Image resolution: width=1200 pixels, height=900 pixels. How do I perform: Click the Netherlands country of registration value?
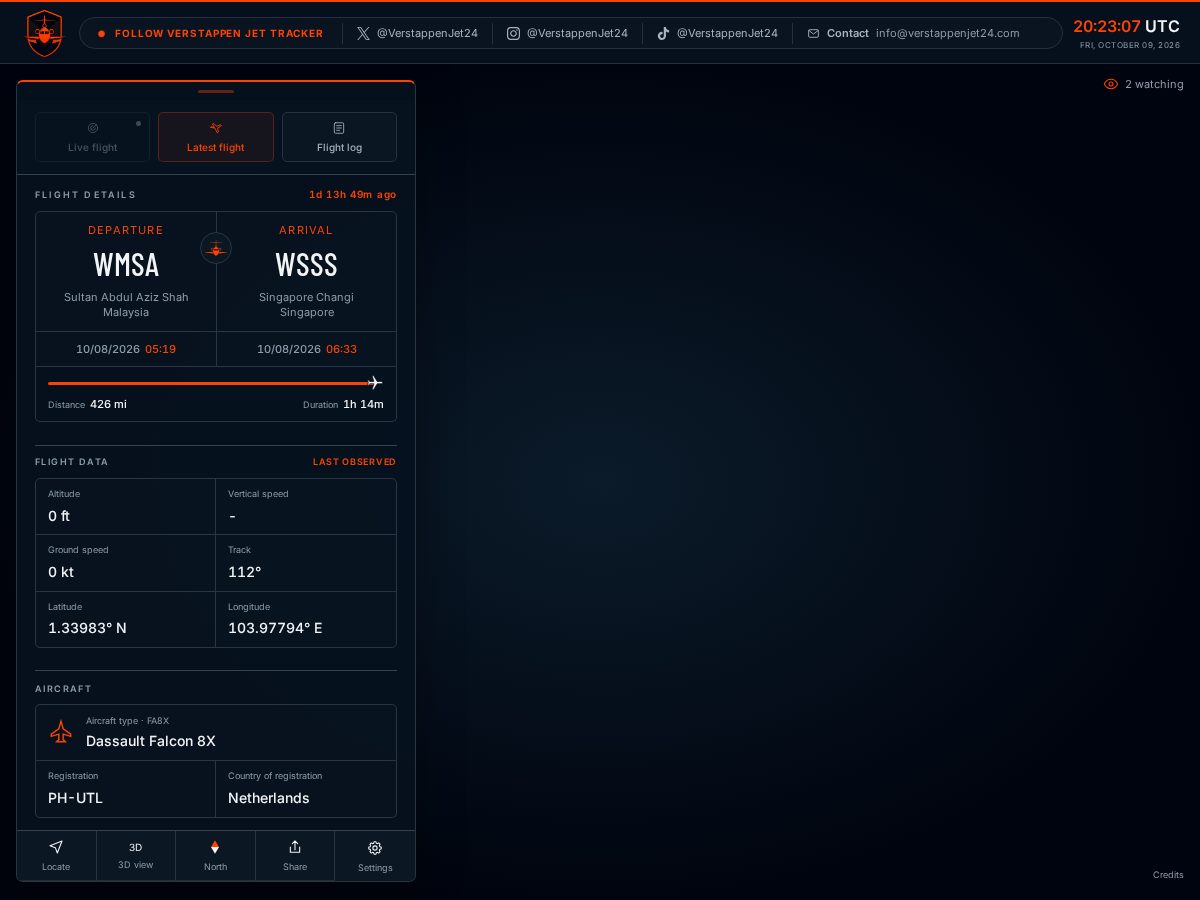coord(269,798)
